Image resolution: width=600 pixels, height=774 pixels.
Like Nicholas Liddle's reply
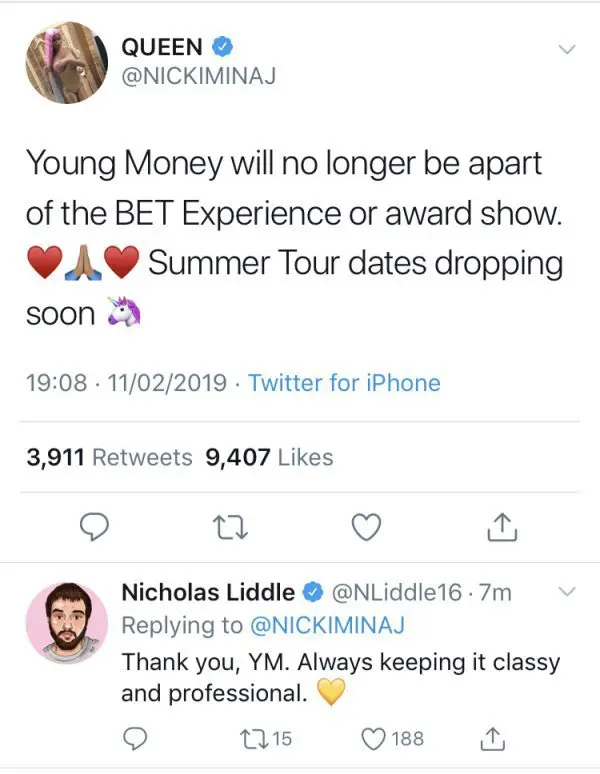tap(372, 739)
